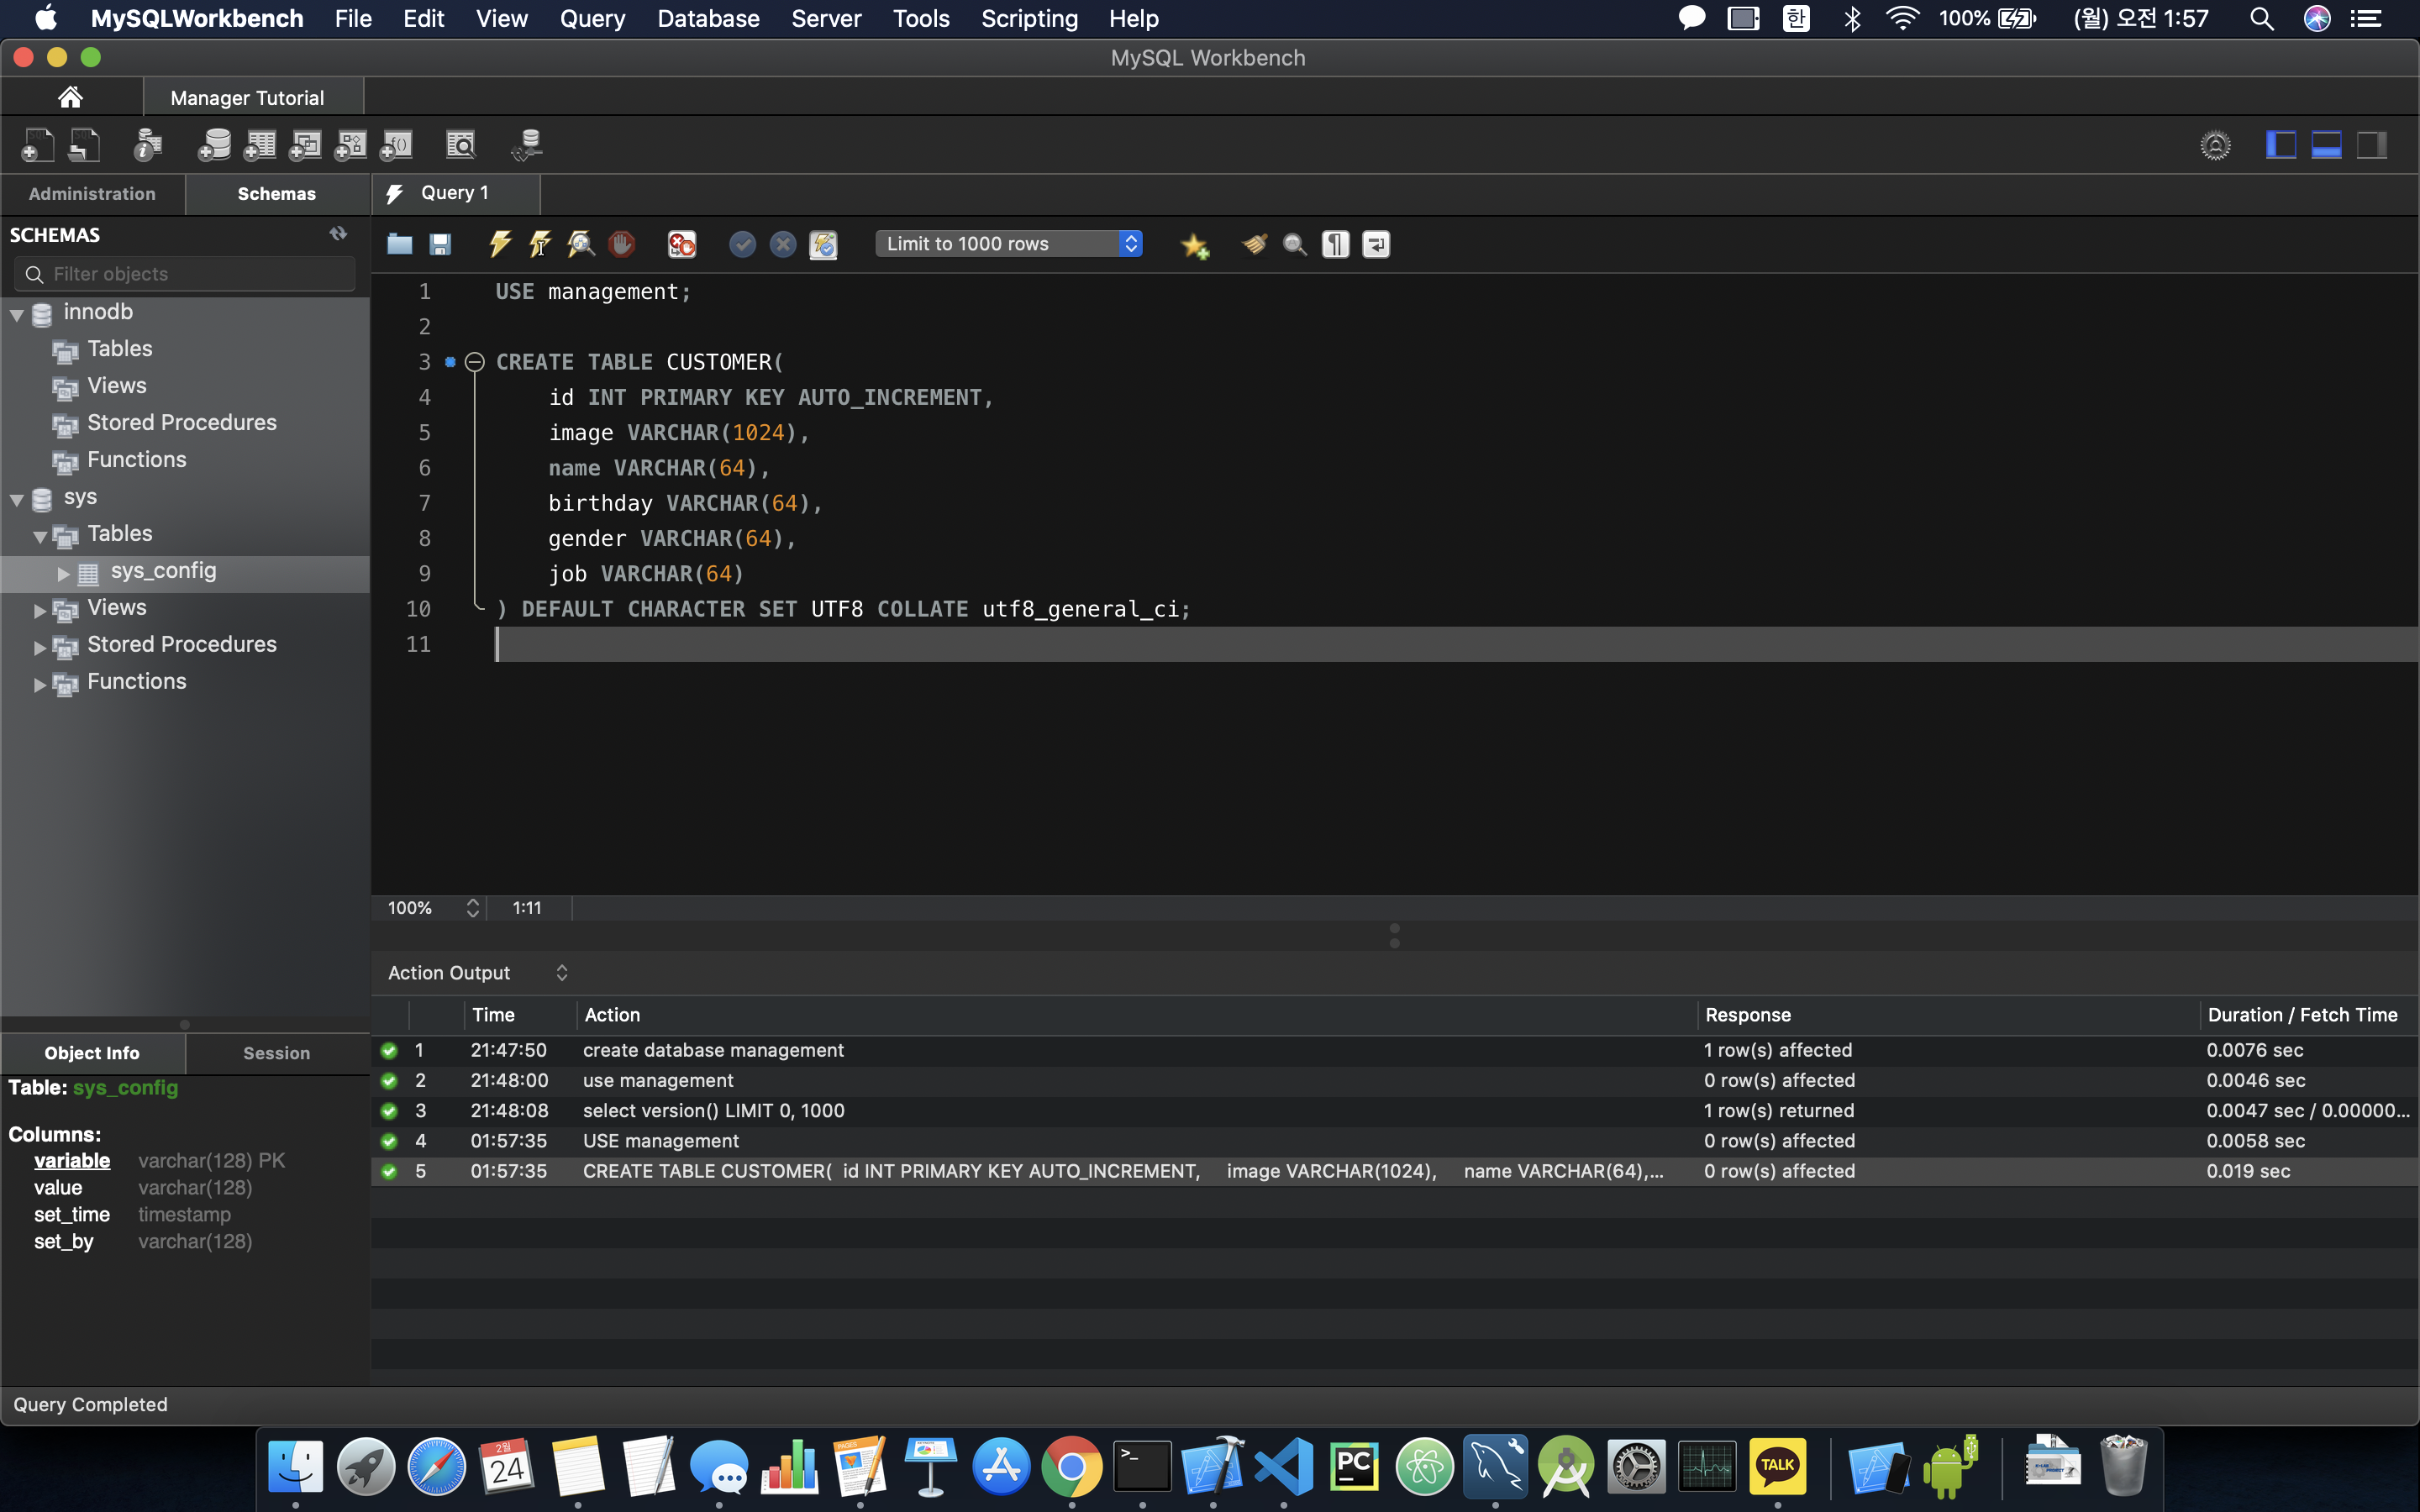Switch to the Session tab
Viewport: 2420px width, 1512px height.
(x=276, y=1053)
